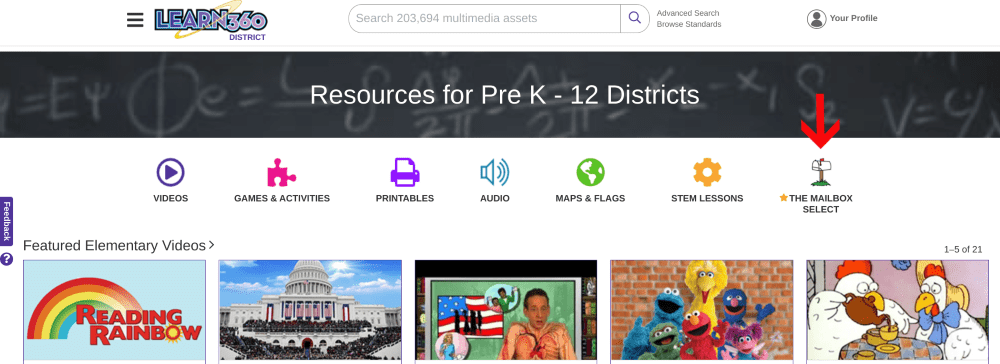This screenshot has height=364, width=1000.
Task: Expand Featured Elementary Videos chevron
Action: pos(211,245)
